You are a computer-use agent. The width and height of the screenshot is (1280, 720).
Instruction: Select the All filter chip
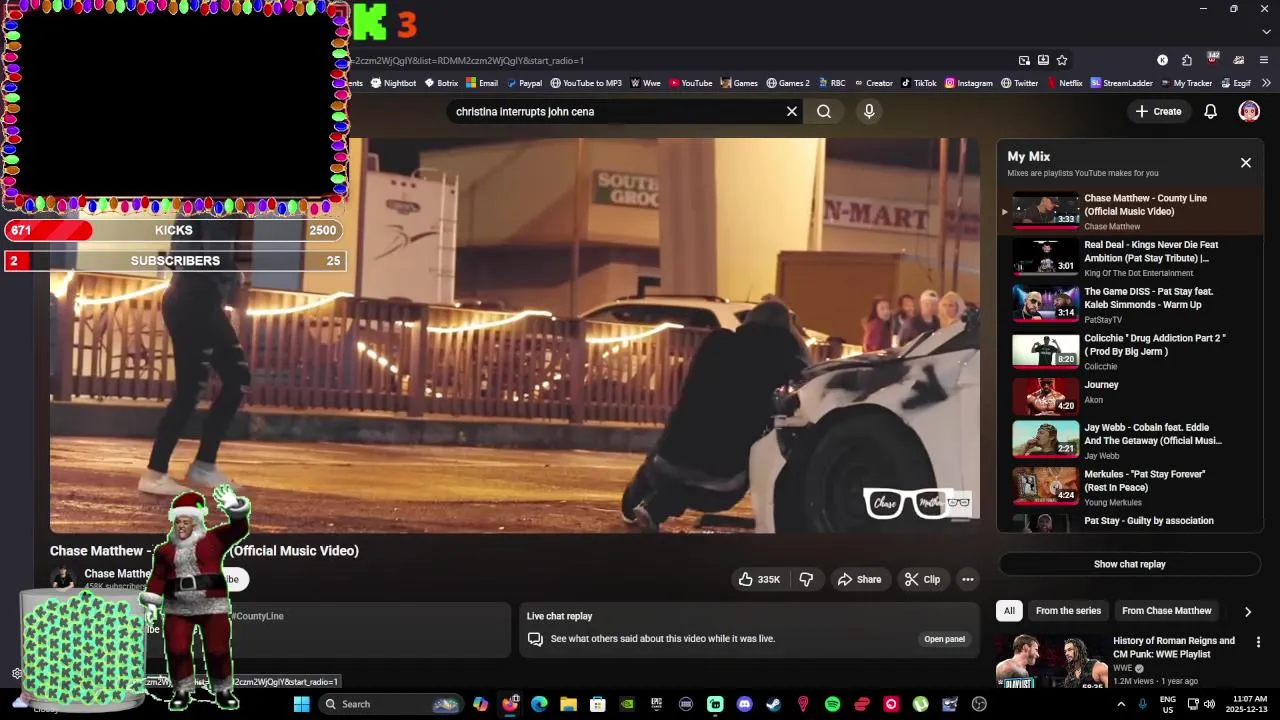(1009, 611)
